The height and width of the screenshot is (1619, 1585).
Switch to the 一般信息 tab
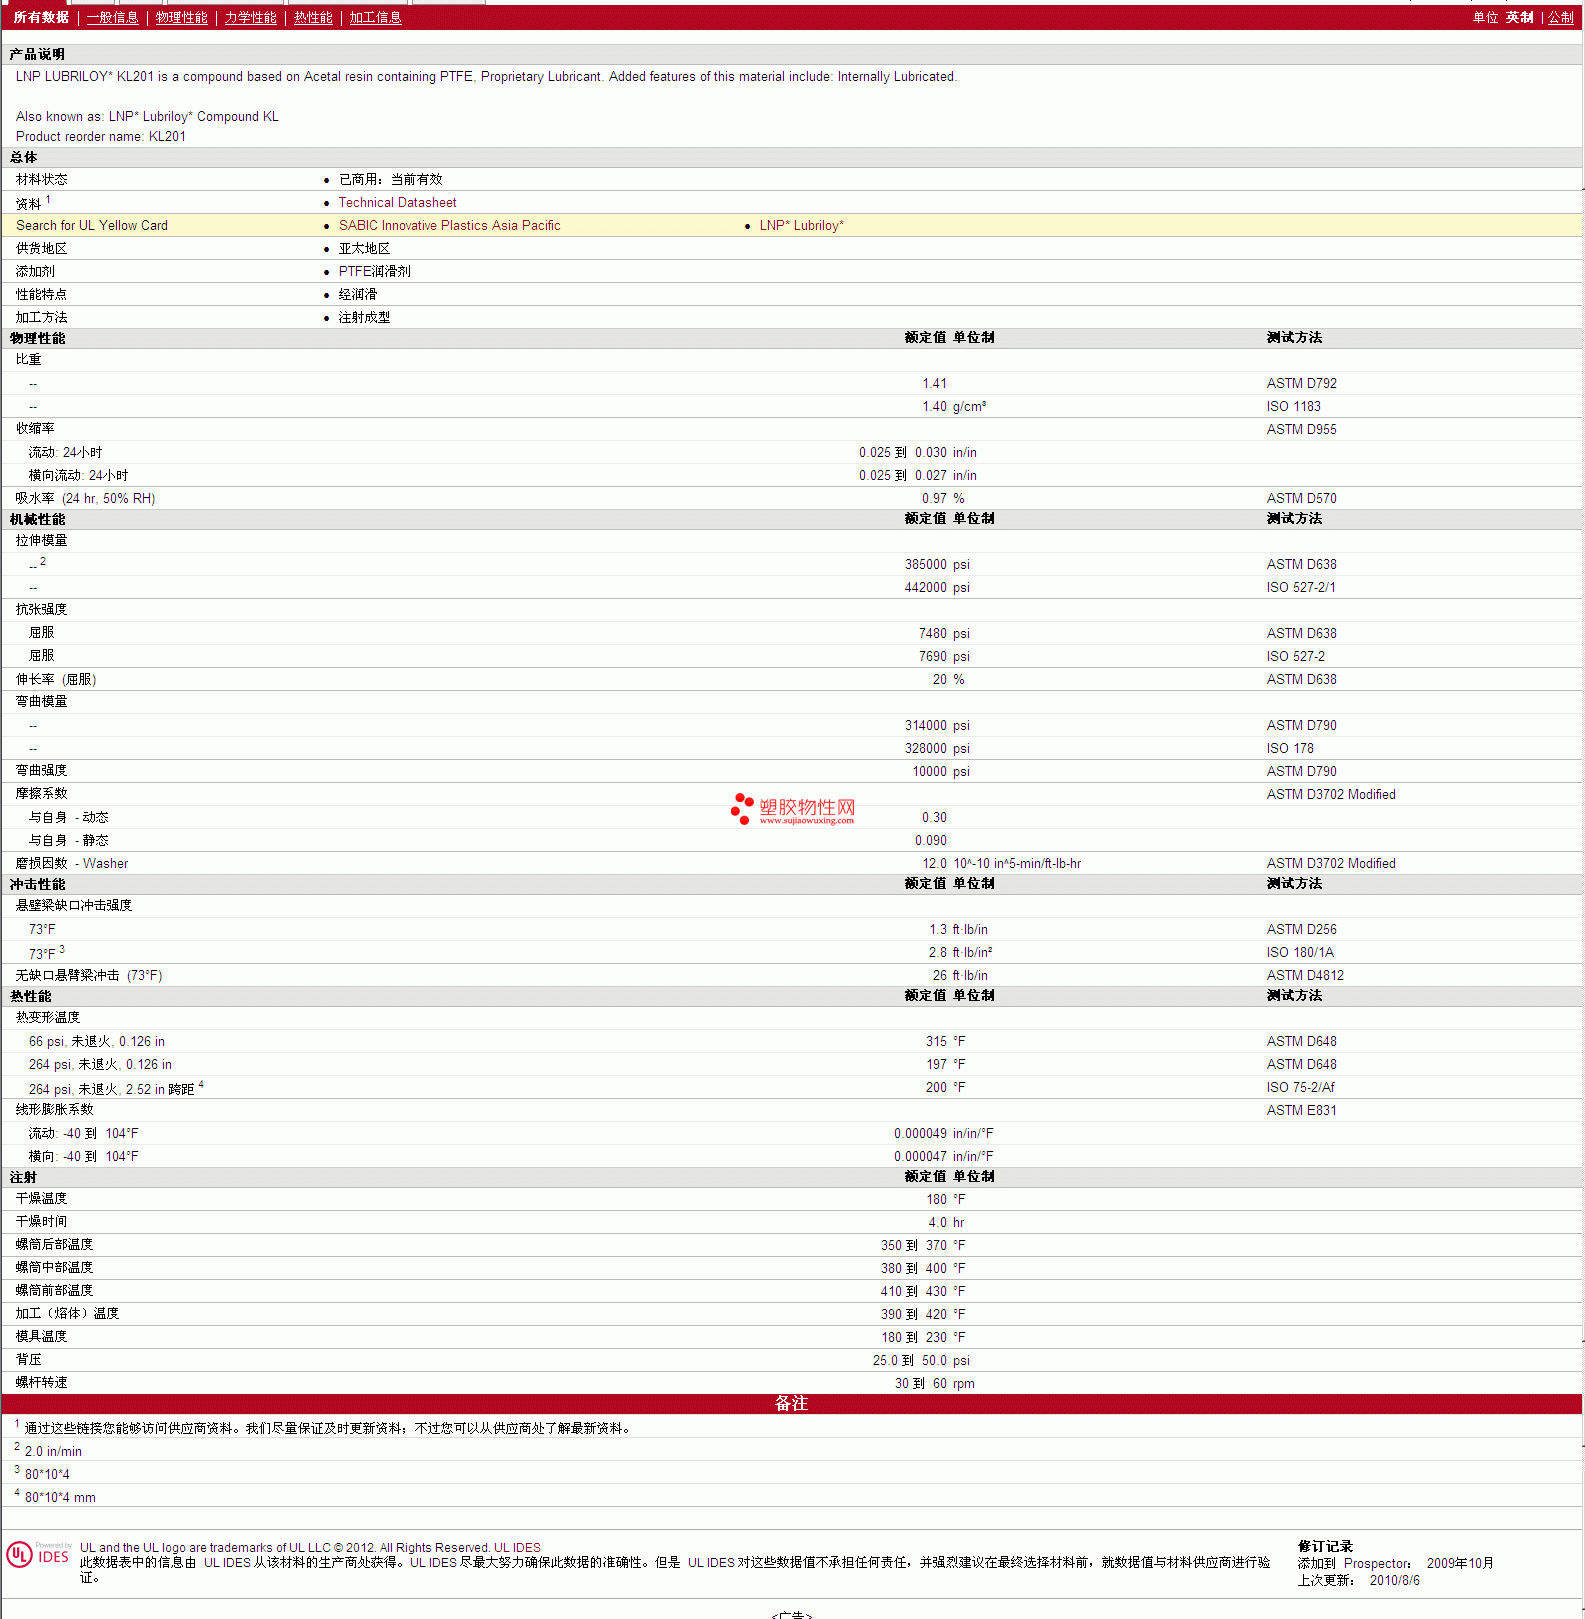tap(112, 18)
